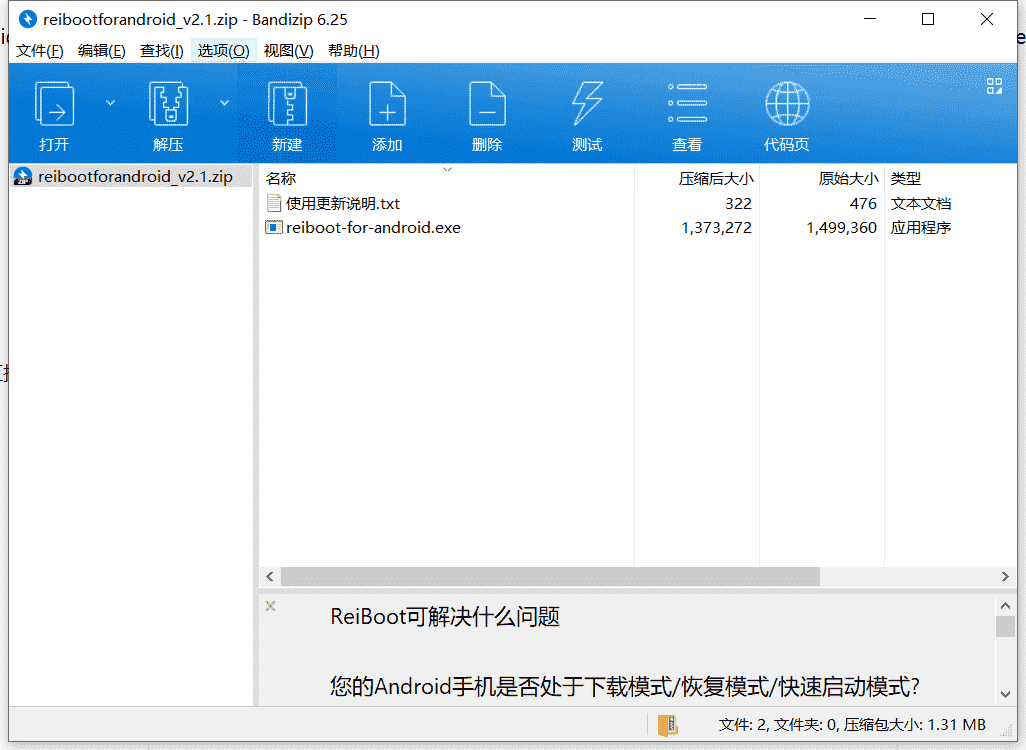
Task: Click the status bar text 文件: 2, 文件夹: 0
Action: [x=779, y=725]
